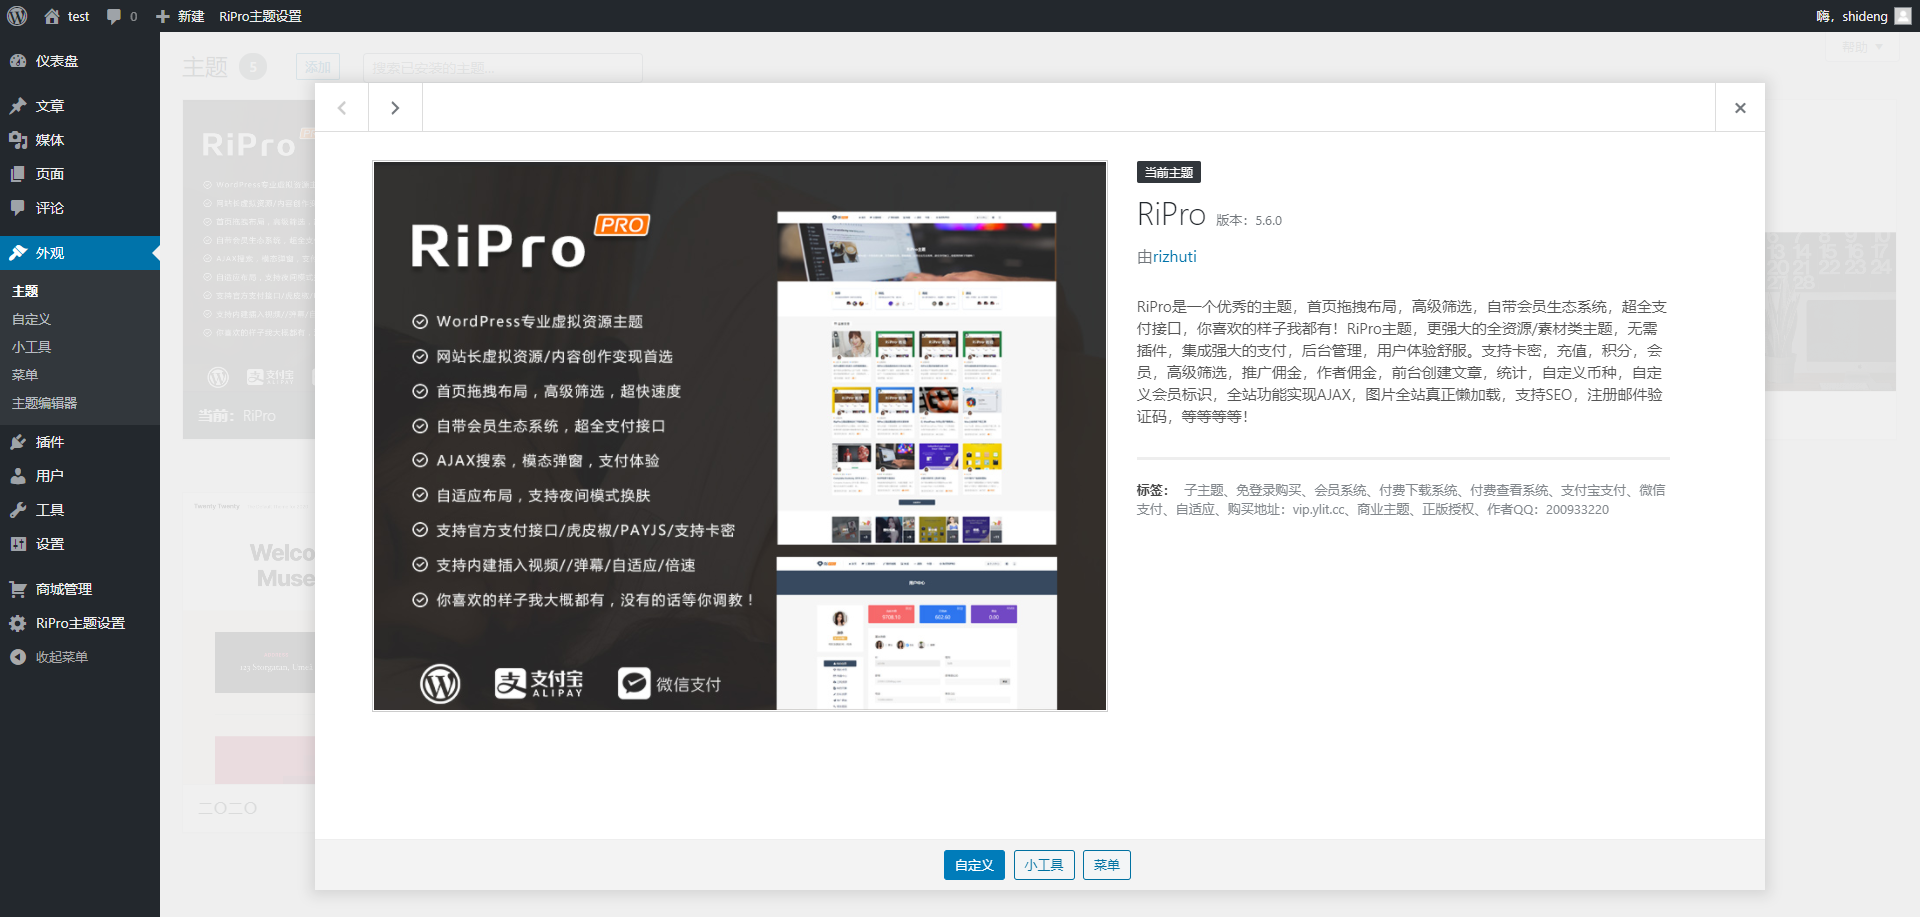Screen dimensions: 1920x917
Task: Open the test site home link
Action: (x=67, y=16)
